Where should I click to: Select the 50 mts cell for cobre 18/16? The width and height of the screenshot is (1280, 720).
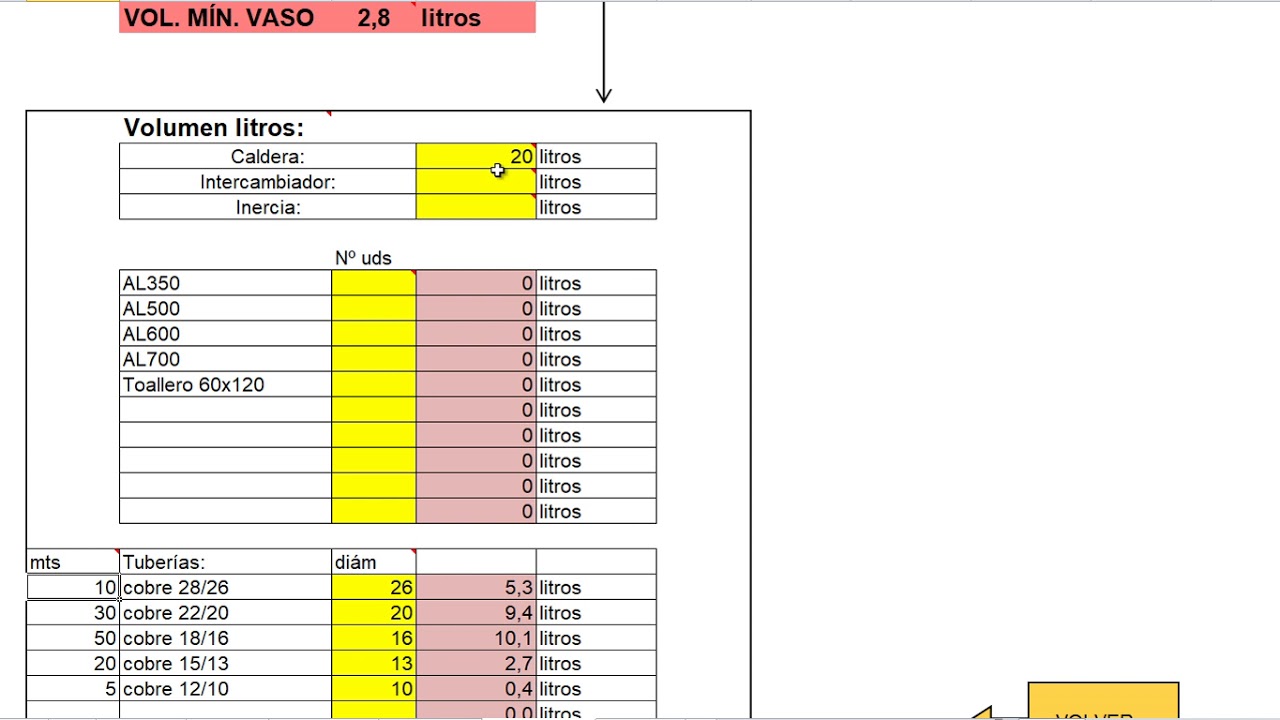point(73,638)
